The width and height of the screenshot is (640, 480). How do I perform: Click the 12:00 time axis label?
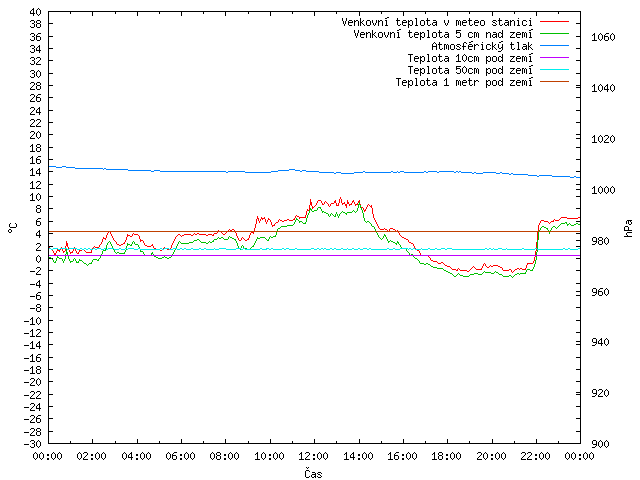pos(313,456)
